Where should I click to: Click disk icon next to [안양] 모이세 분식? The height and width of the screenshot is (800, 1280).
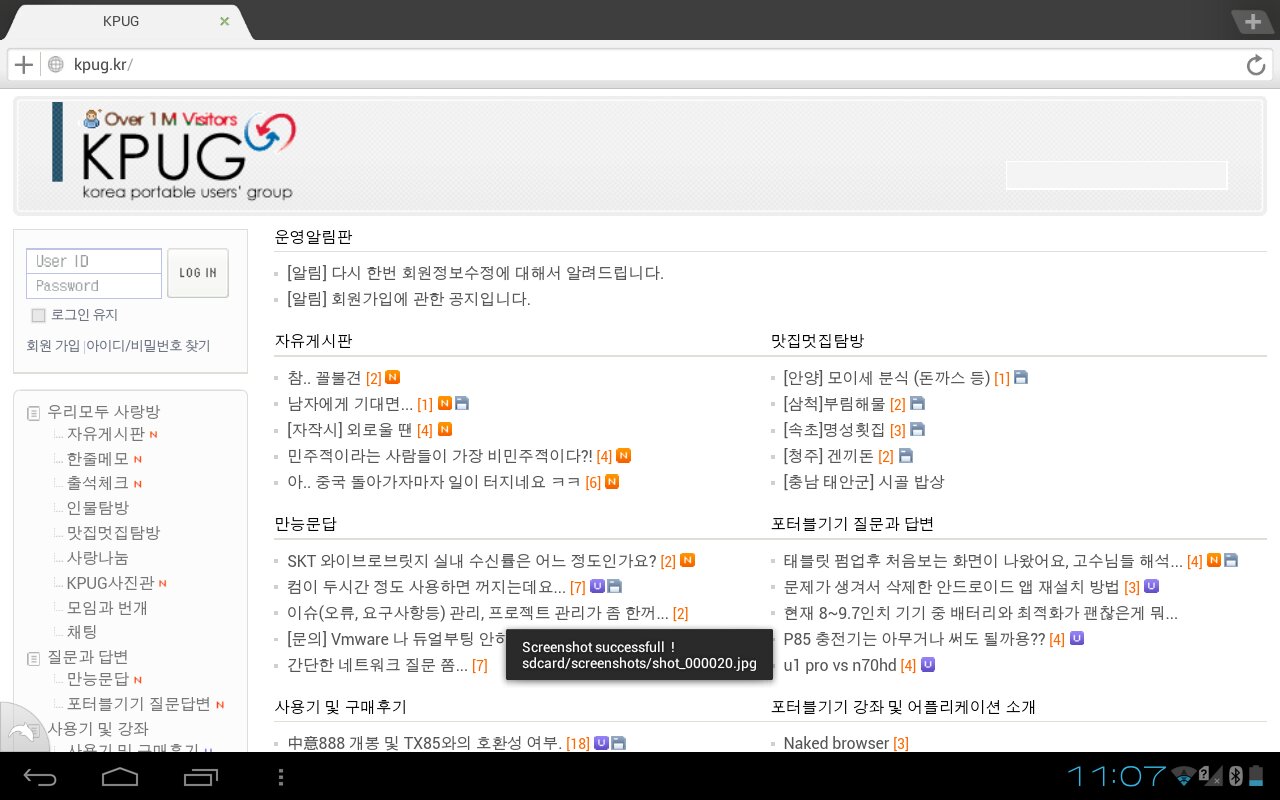(x=1021, y=377)
